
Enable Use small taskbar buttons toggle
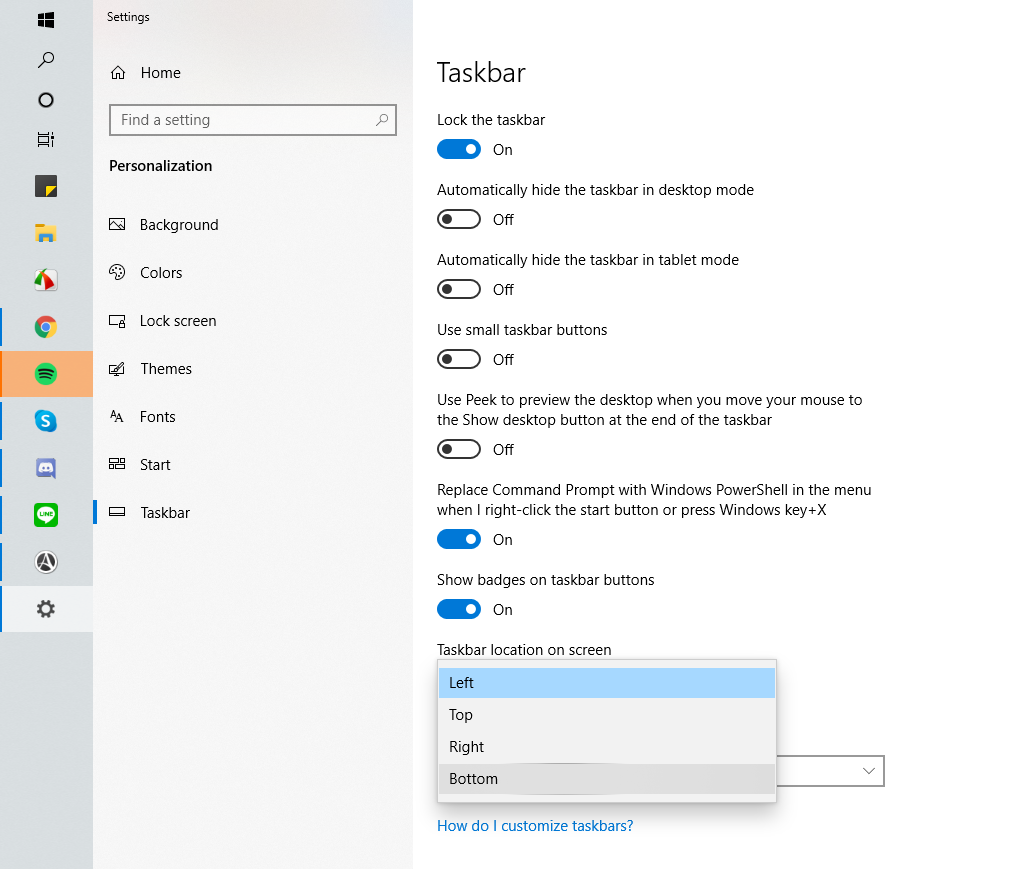pos(459,360)
